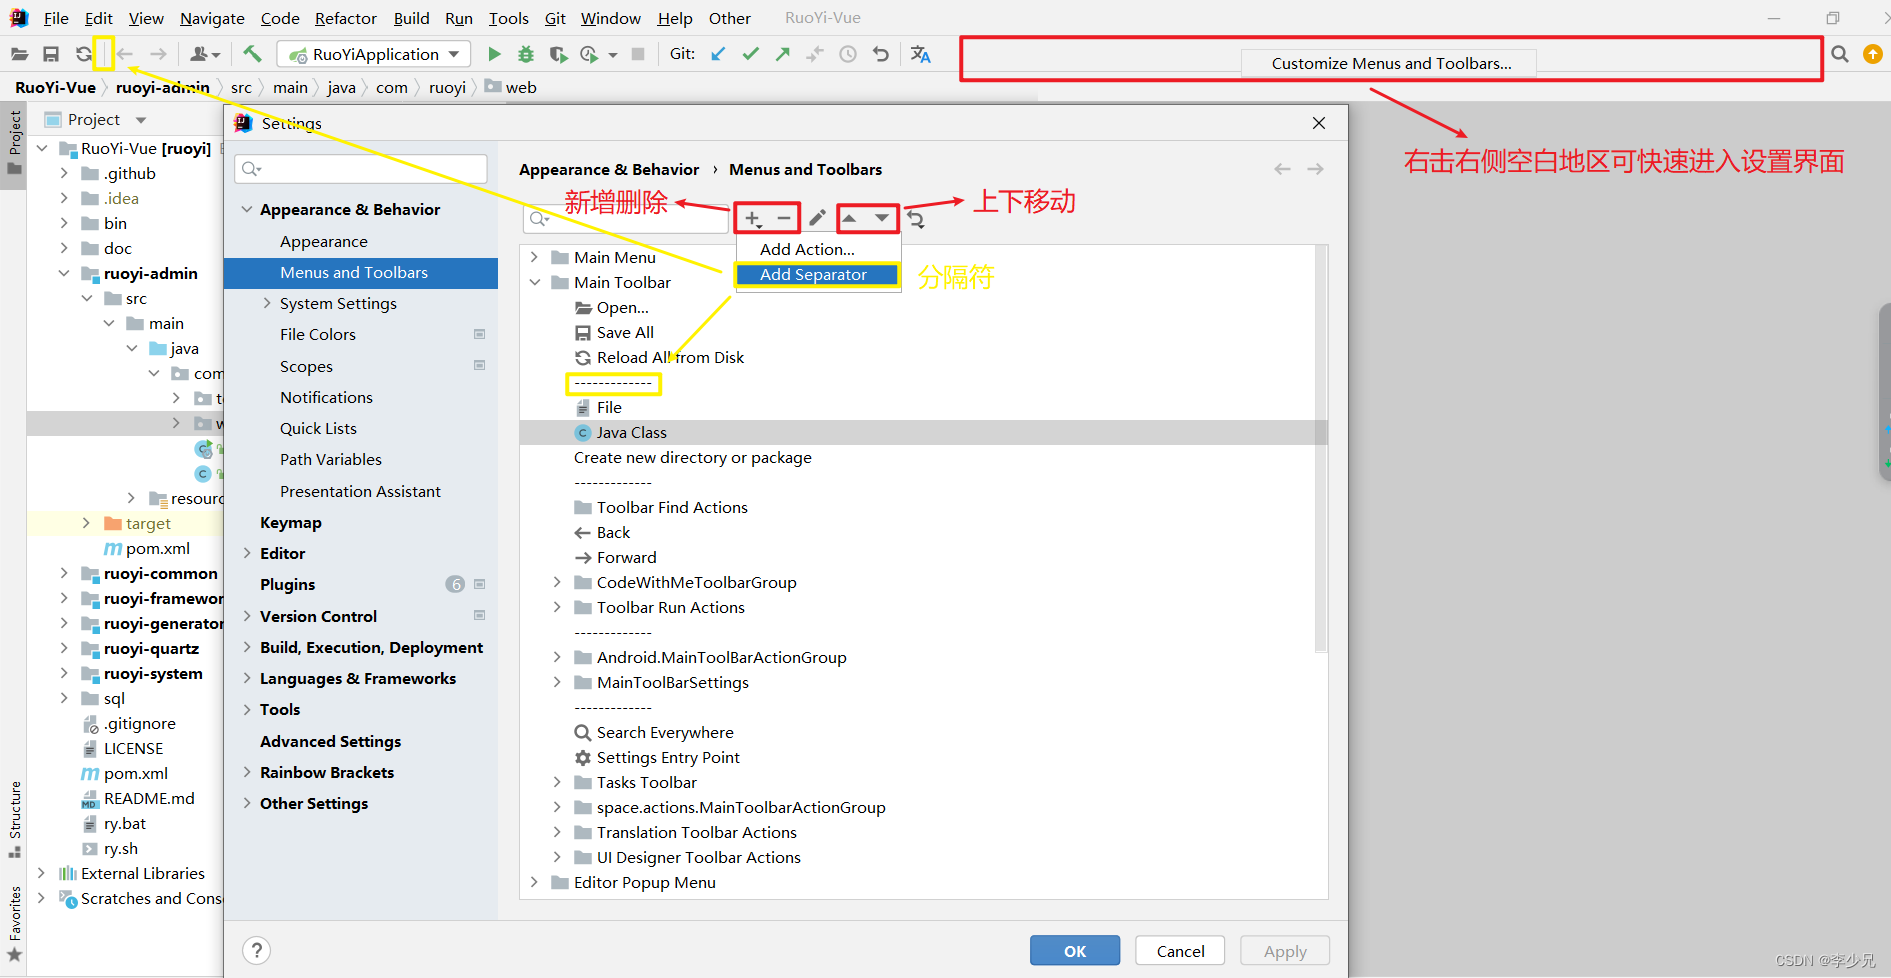Screen dimensions: 1891x978
Task: Expand the Toolbar Run Actions node
Action: pyautogui.click(x=557, y=607)
